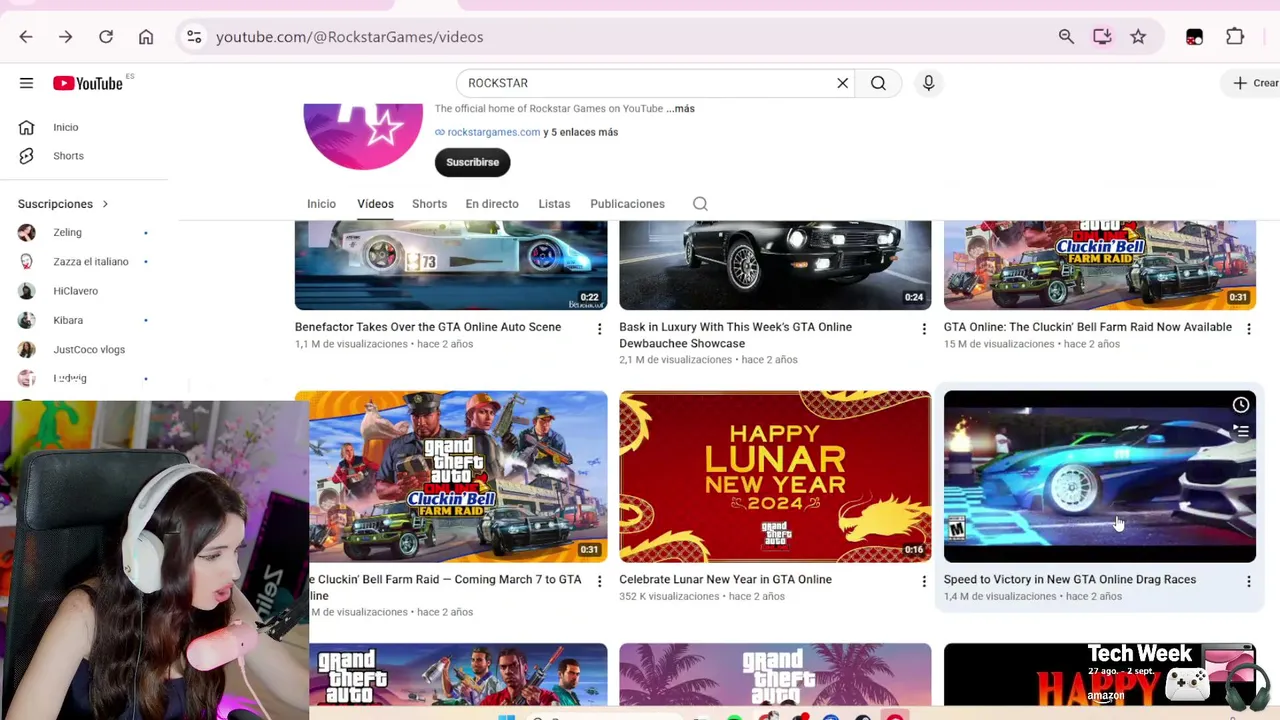The width and height of the screenshot is (1280, 720).
Task: Add Drag Races video to Watch Later
Action: tap(1240, 405)
